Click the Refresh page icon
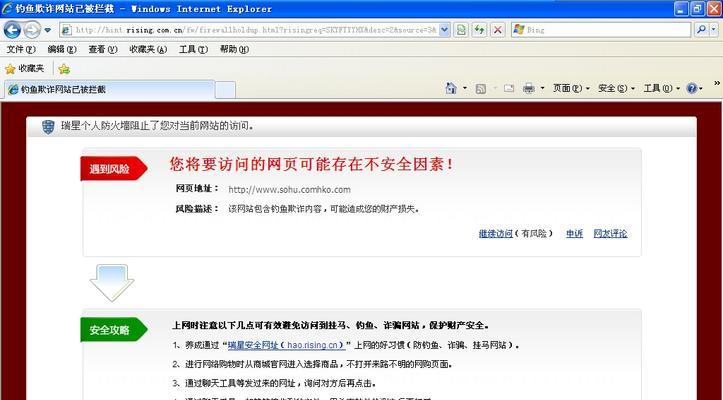The height and width of the screenshot is (400, 723). tap(480, 30)
